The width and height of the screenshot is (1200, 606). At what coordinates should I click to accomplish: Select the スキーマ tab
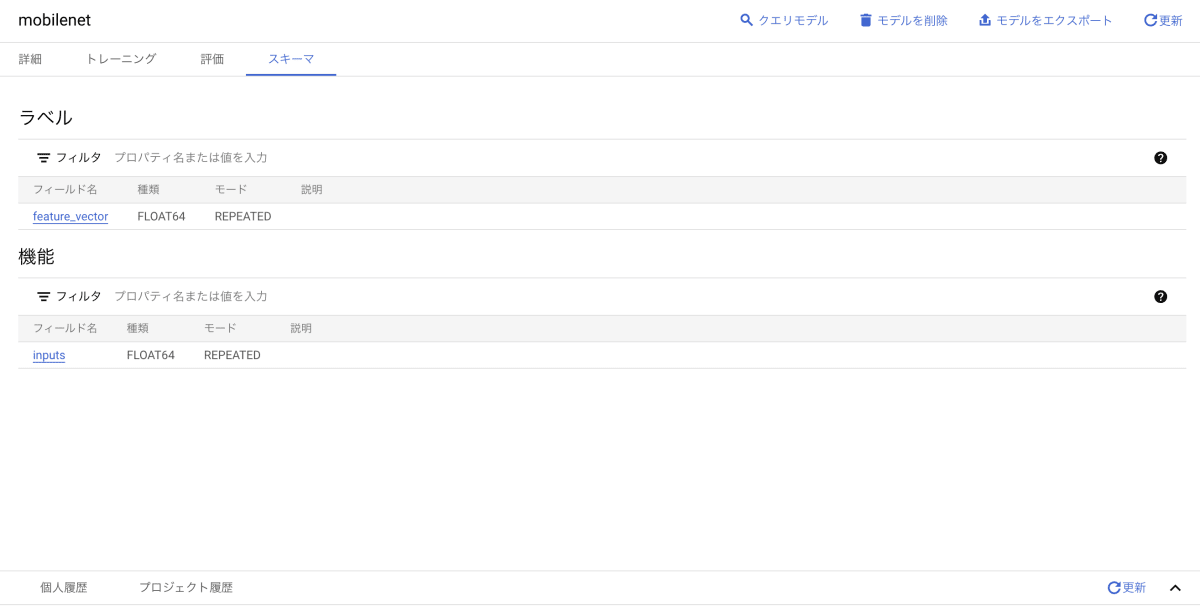[x=291, y=59]
